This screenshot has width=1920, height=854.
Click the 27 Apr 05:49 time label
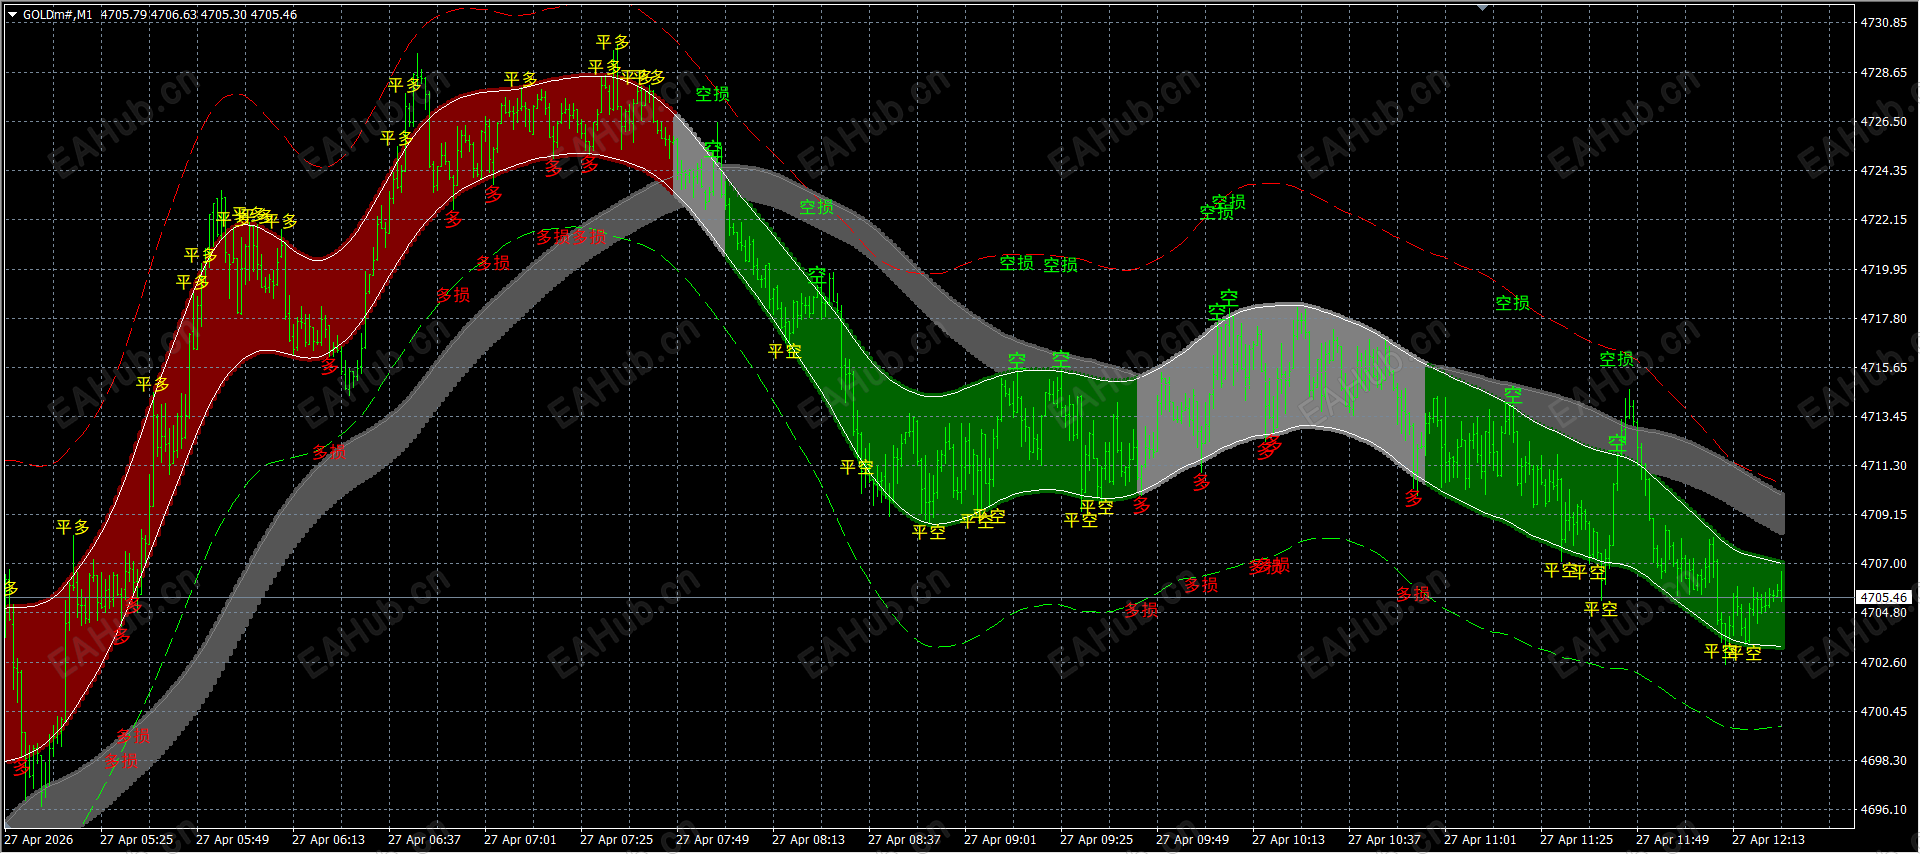click(x=232, y=840)
